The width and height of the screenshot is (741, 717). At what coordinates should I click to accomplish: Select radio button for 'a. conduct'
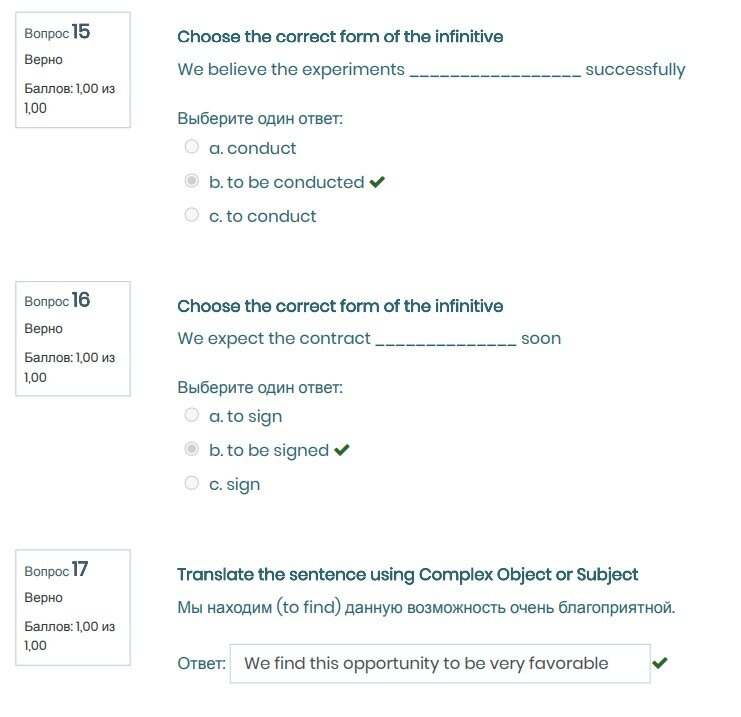click(x=192, y=147)
